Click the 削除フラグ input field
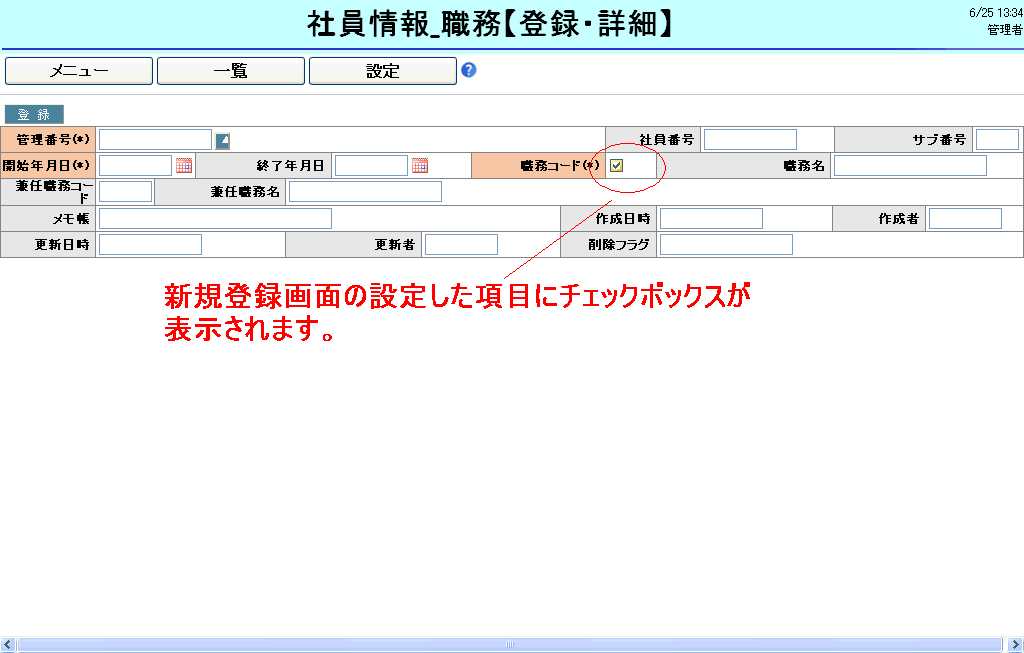This screenshot has width=1024, height=653. [x=726, y=245]
